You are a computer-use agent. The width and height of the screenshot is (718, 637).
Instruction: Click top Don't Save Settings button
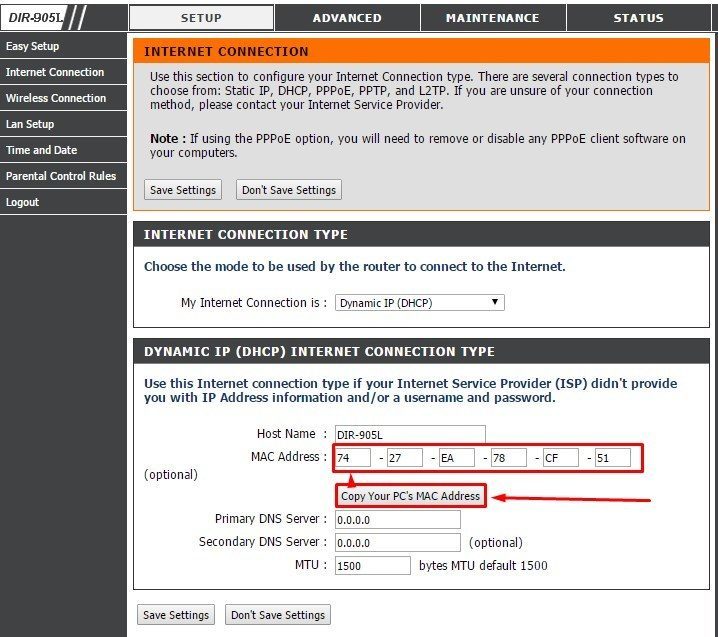point(289,190)
